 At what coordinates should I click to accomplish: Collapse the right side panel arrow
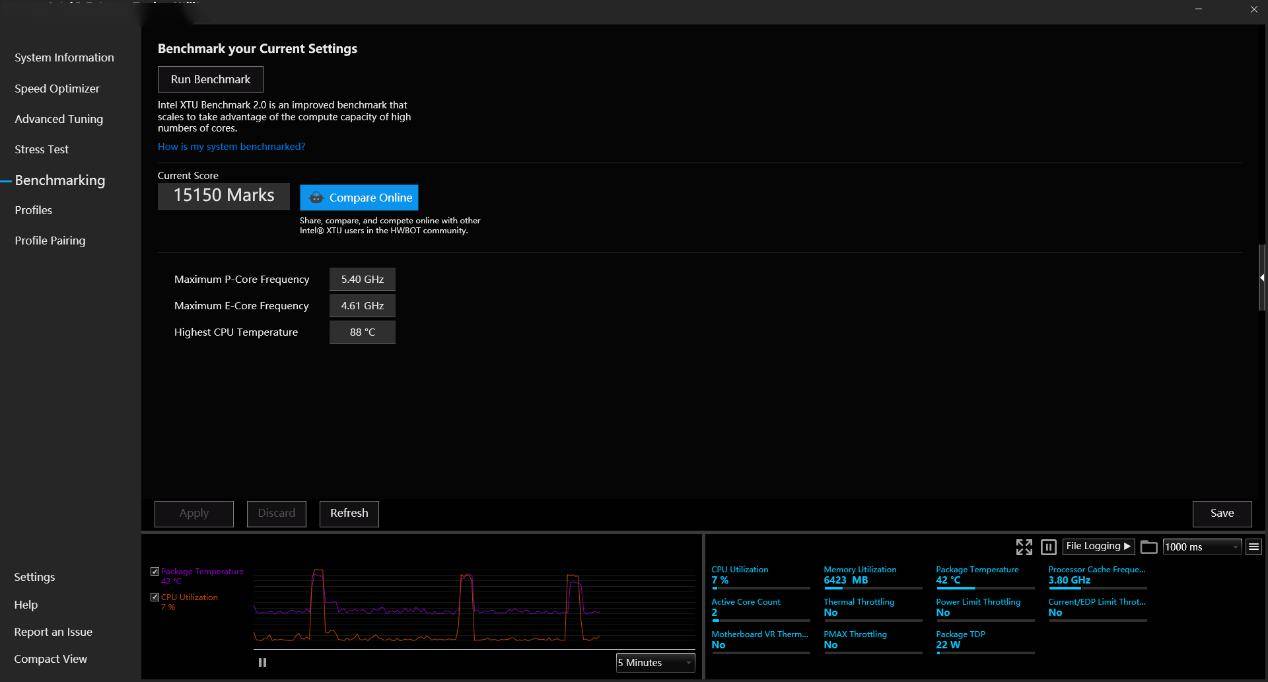[1262, 277]
